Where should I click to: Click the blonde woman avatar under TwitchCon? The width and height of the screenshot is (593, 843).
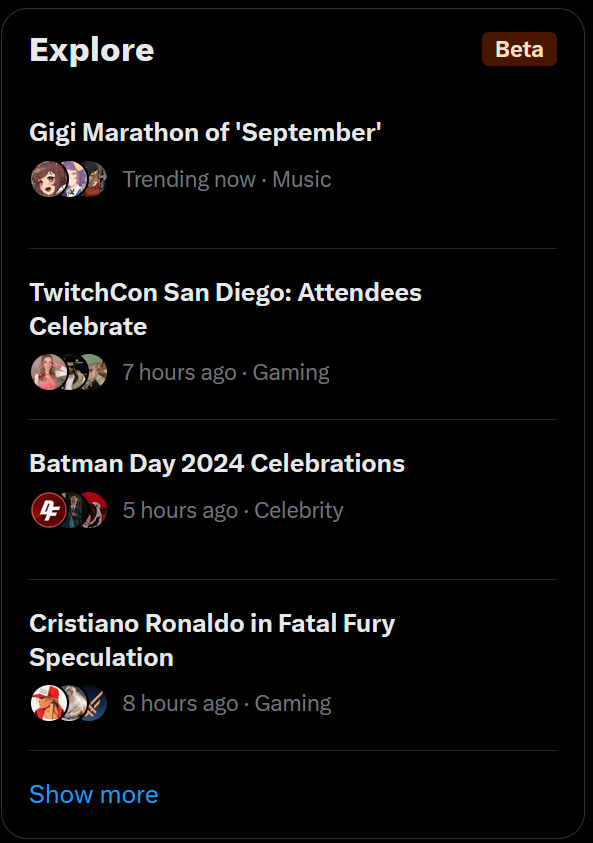coord(49,372)
